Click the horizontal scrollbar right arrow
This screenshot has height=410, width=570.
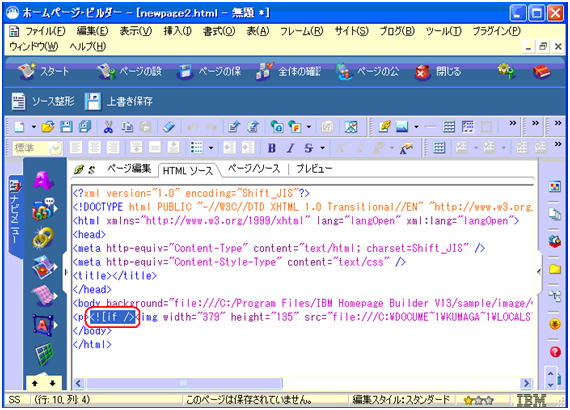(x=526, y=383)
